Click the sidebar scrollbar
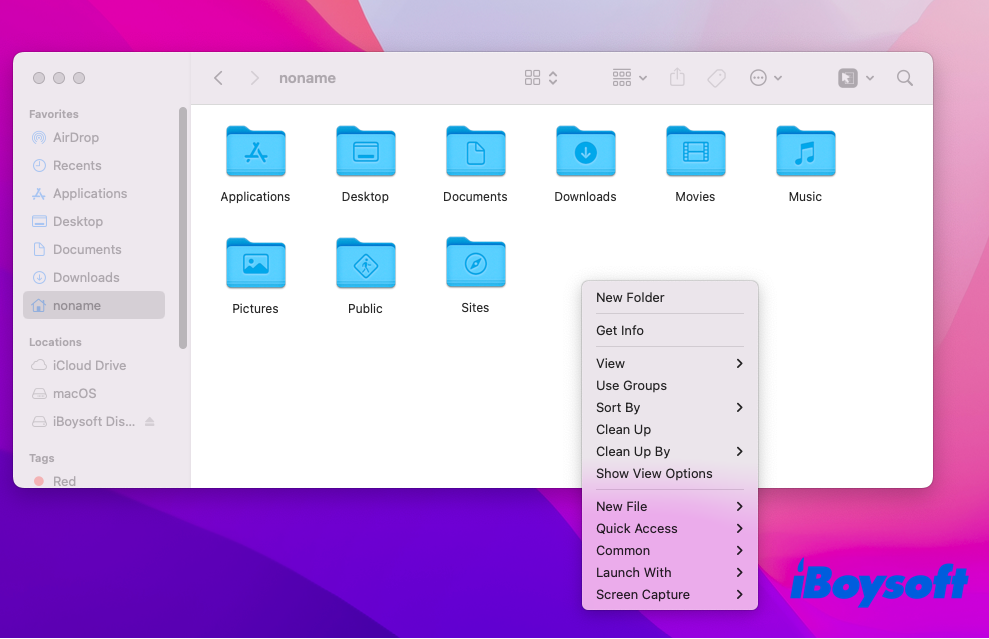 pyautogui.click(x=183, y=228)
